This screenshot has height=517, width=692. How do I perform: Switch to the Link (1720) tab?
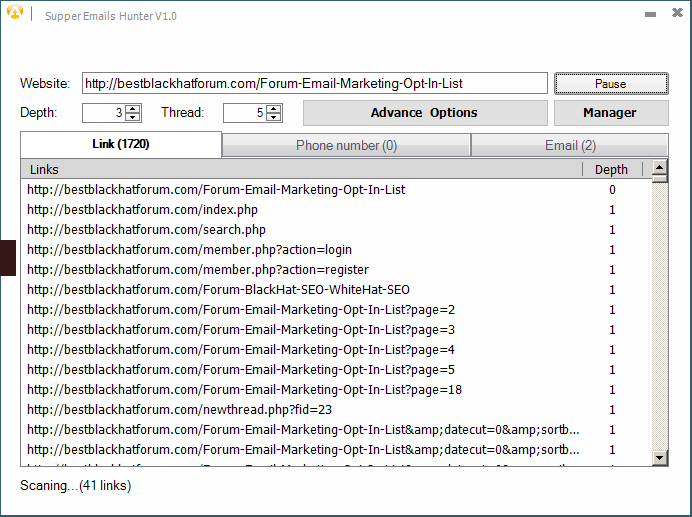[x=121, y=144]
